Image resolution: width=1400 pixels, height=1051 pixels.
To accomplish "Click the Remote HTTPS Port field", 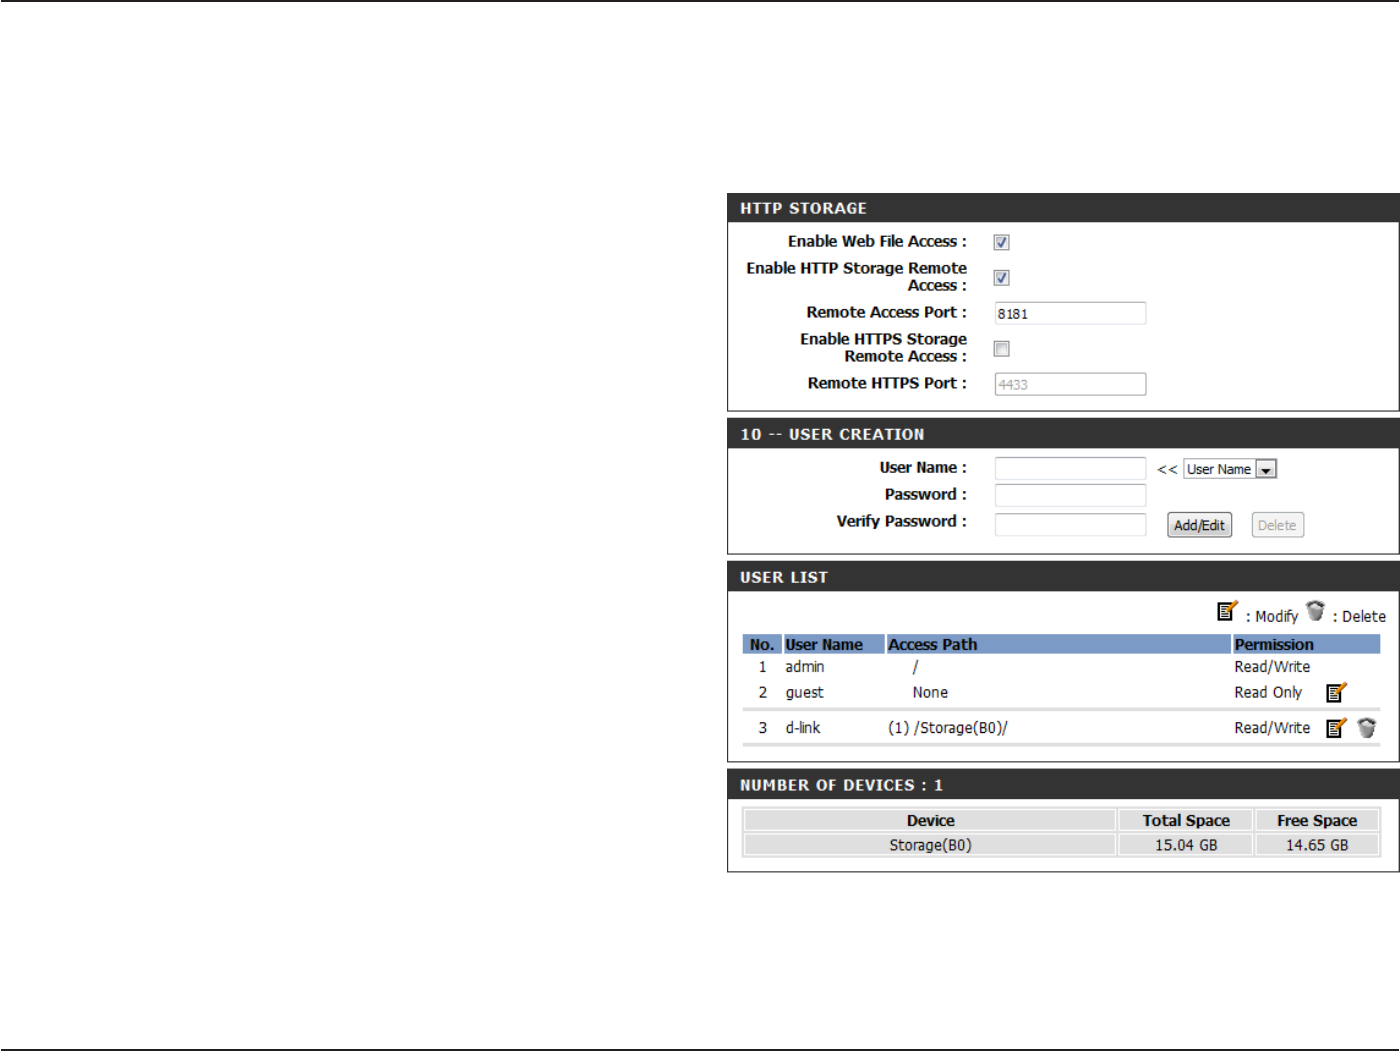I will pos(1070,384).
